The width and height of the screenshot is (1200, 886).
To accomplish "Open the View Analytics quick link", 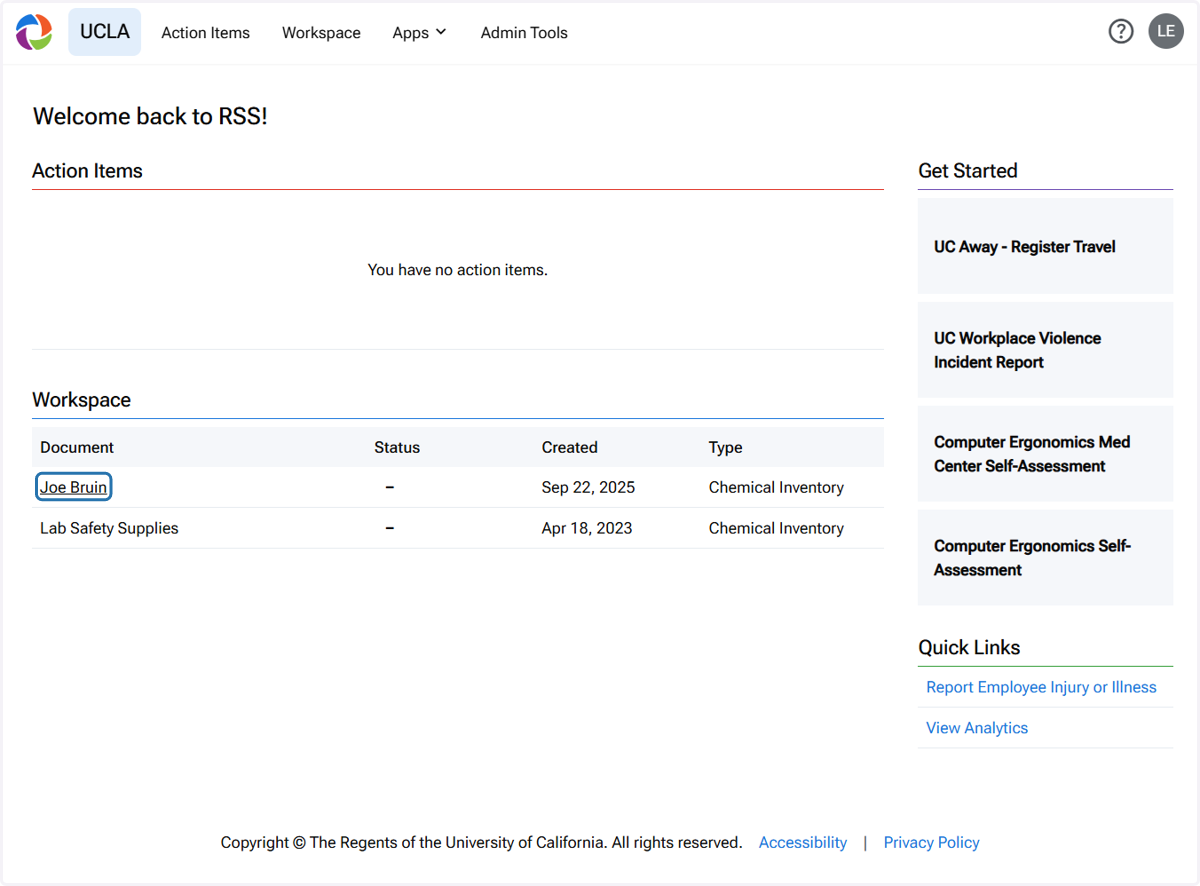I will pyautogui.click(x=977, y=728).
